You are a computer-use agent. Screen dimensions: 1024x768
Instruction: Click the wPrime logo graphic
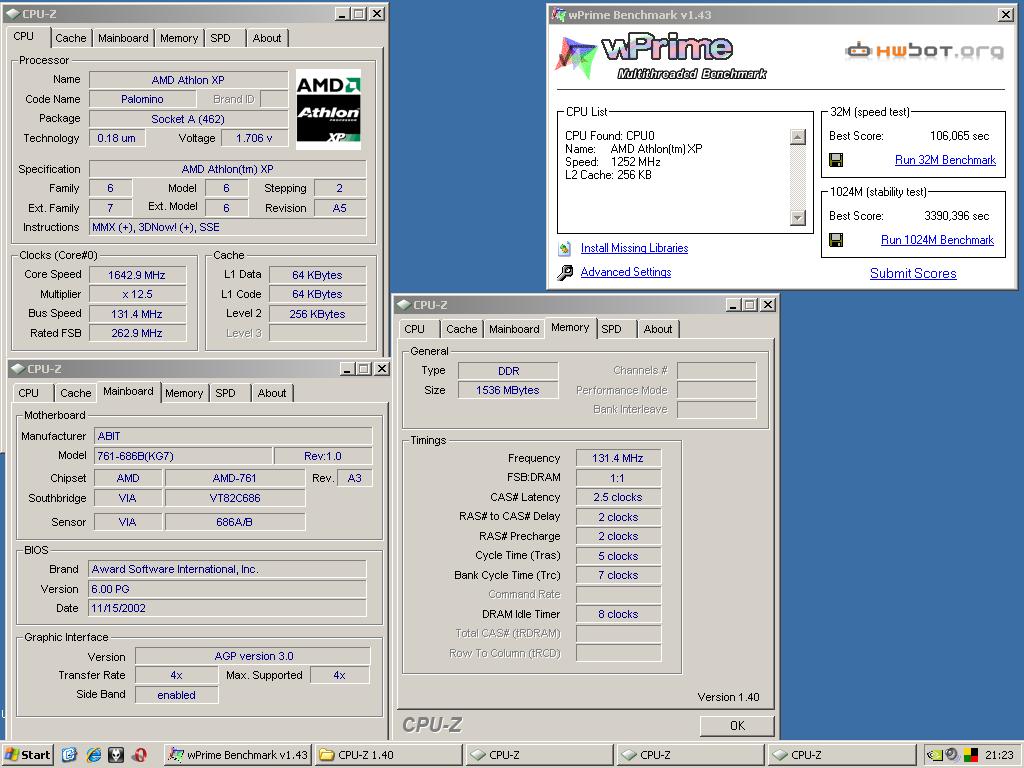pyautogui.click(x=660, y=57)
